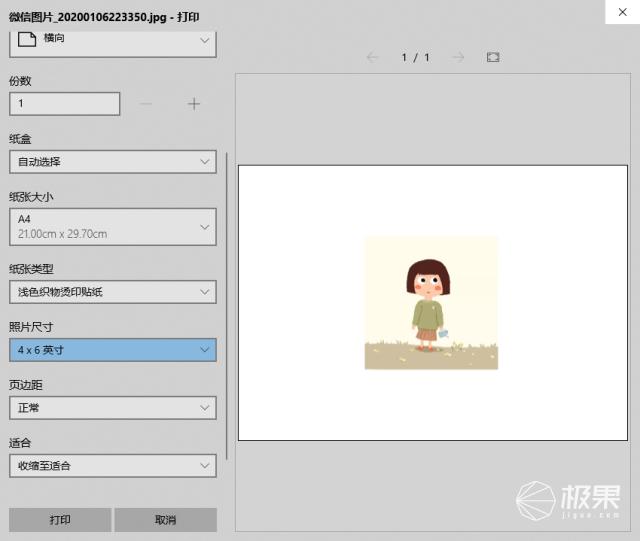Screen dimensions: 640x541
Task: Open the A4 paper size dropdown
Action: 113,227
